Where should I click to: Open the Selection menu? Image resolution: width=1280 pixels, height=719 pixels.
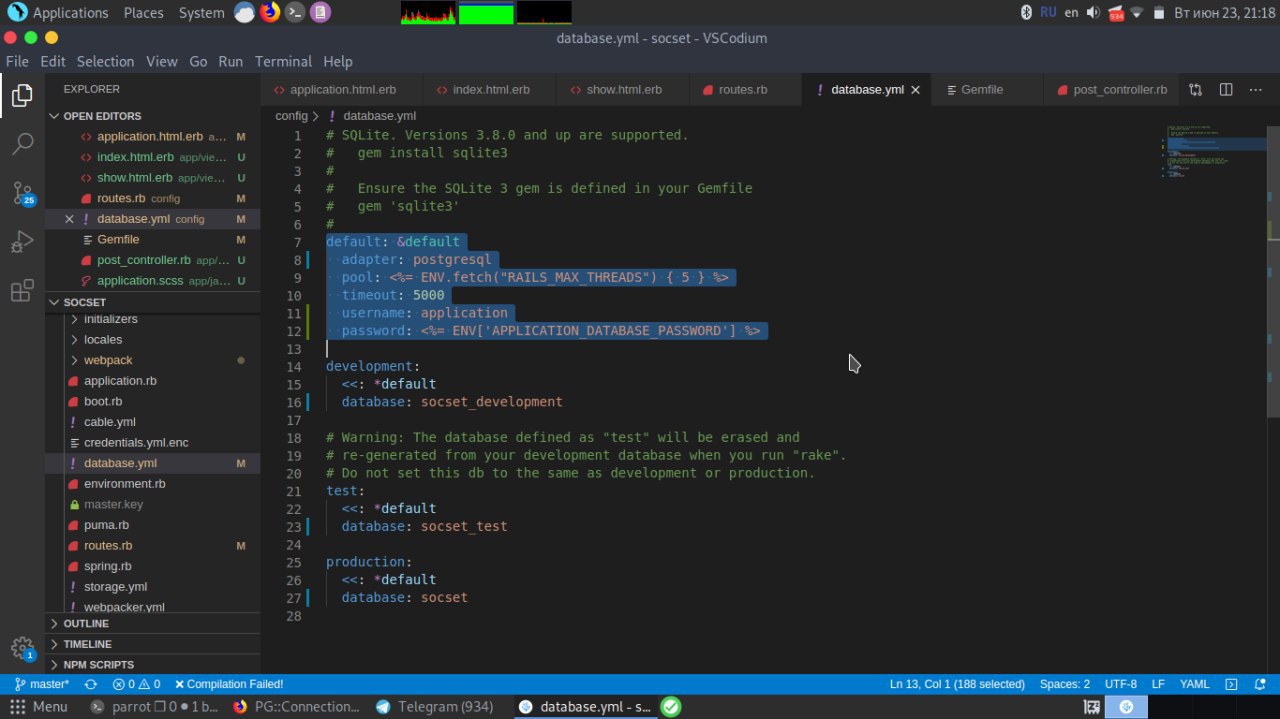point(105,61)
